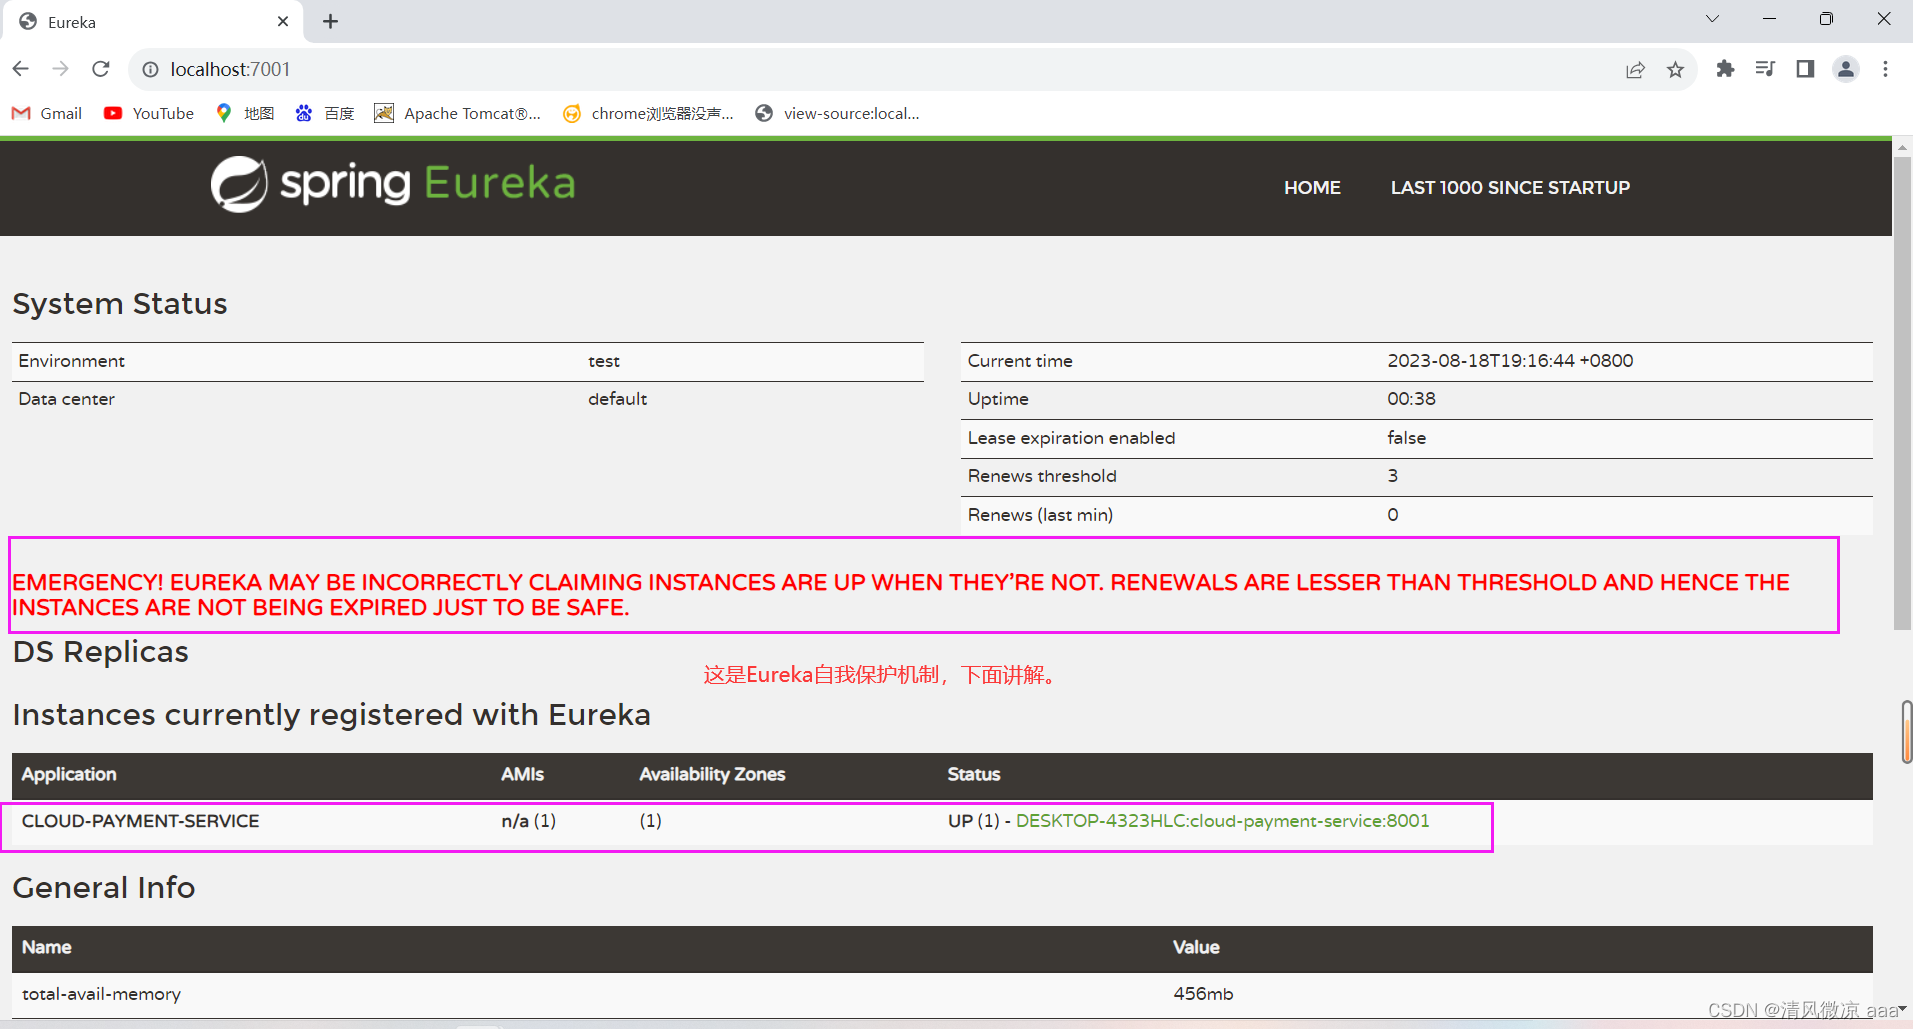Click the Data center value default
The image size is (1913, 1029).
(617, 398)
